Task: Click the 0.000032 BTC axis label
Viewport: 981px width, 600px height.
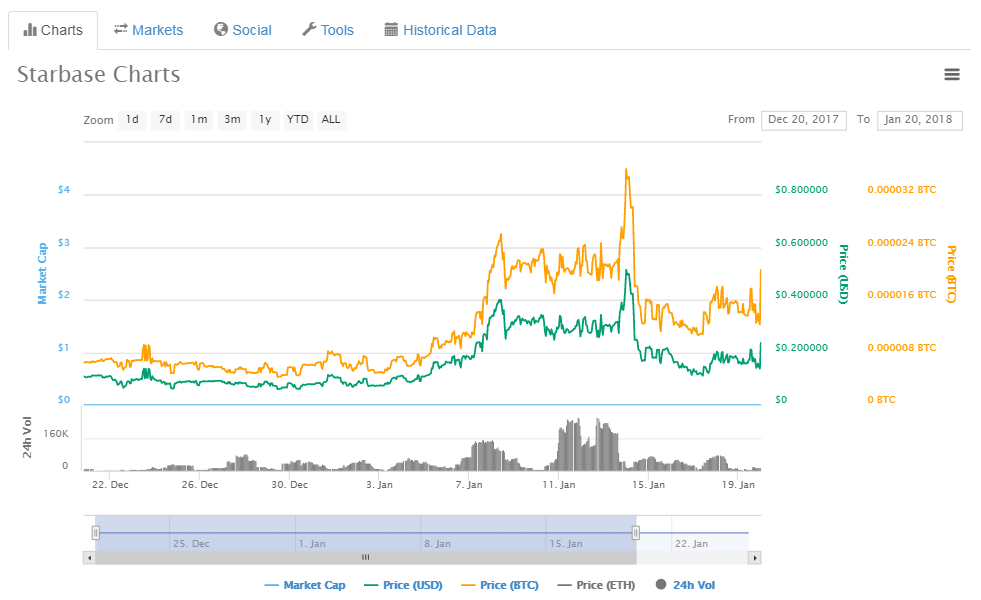Action: pyautogui.click(x=902, y=190)
